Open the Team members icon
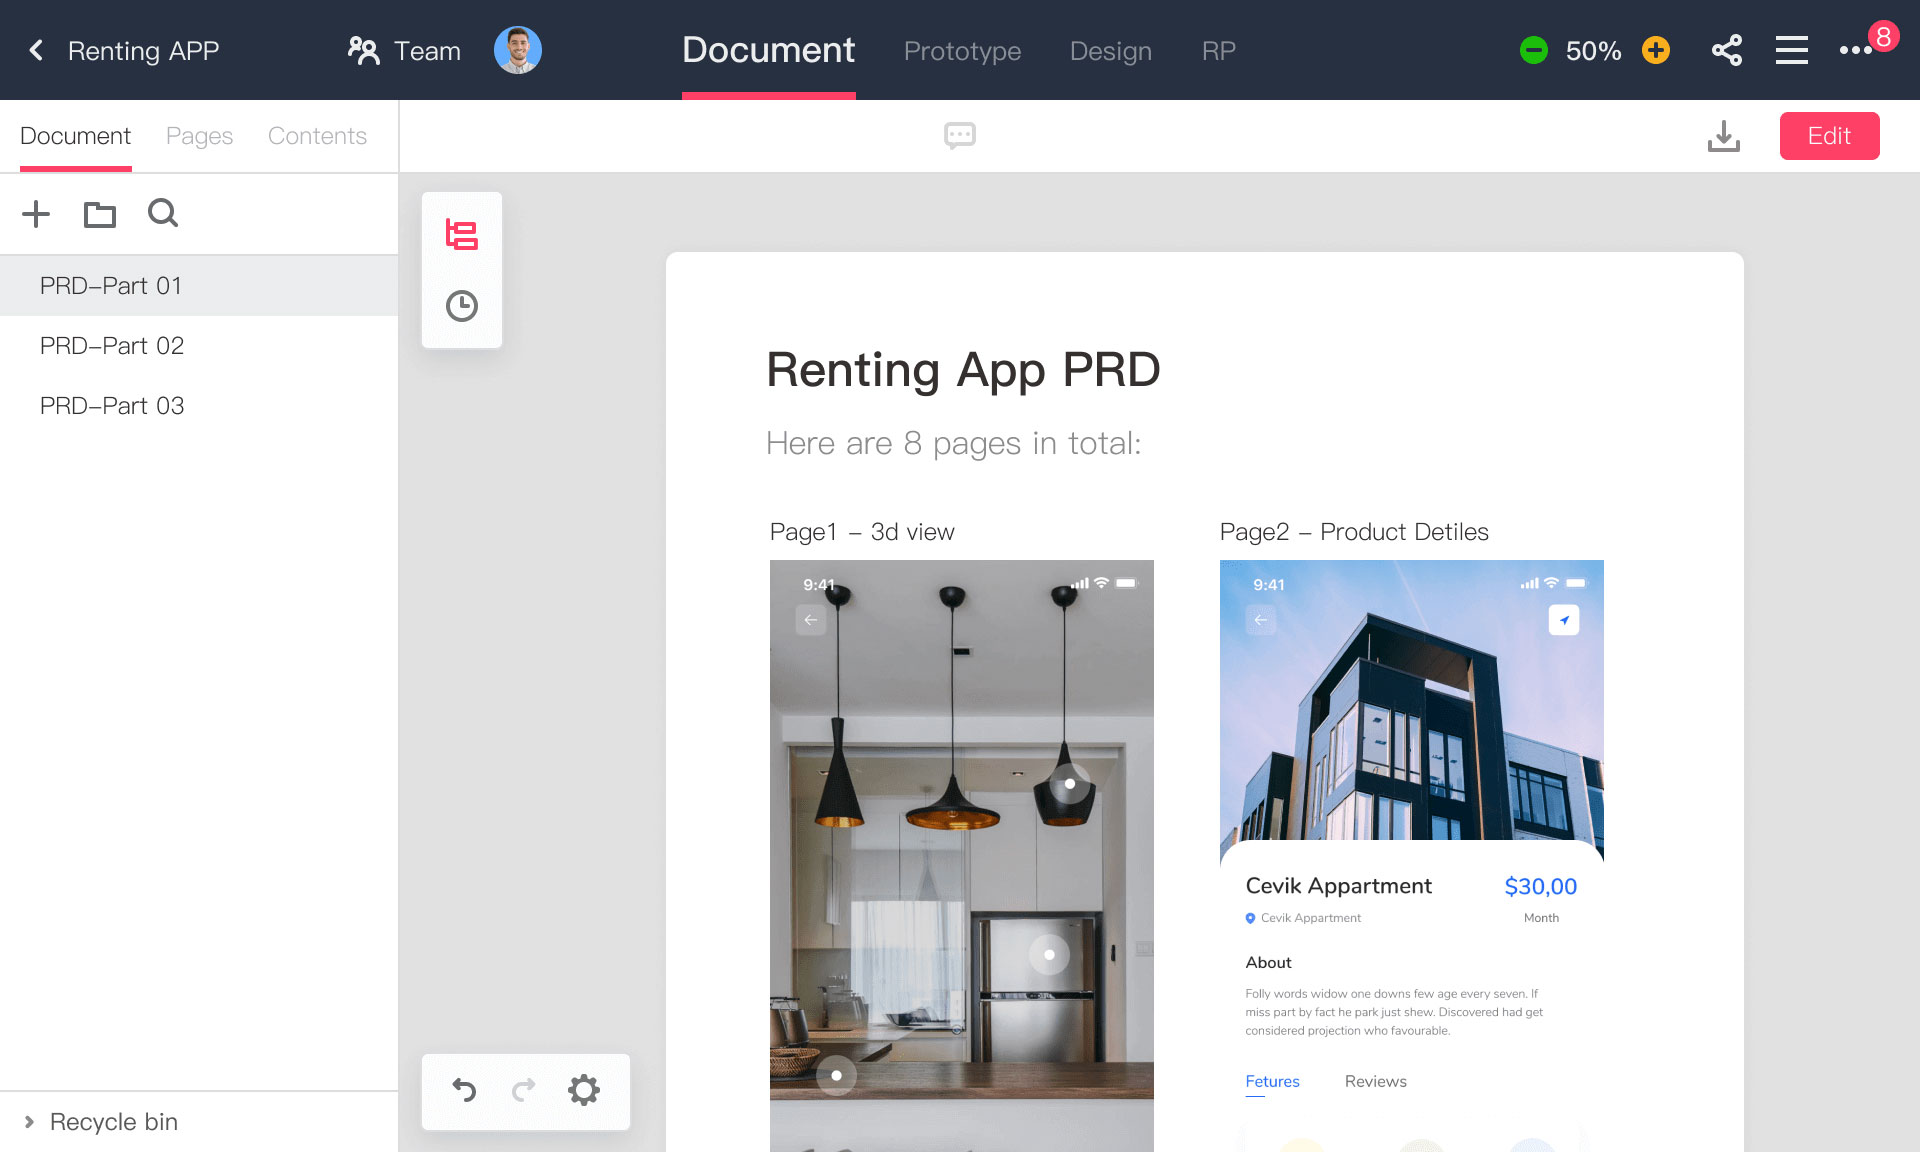The width and height of the screenshot is (1920, 1152). 364,50
